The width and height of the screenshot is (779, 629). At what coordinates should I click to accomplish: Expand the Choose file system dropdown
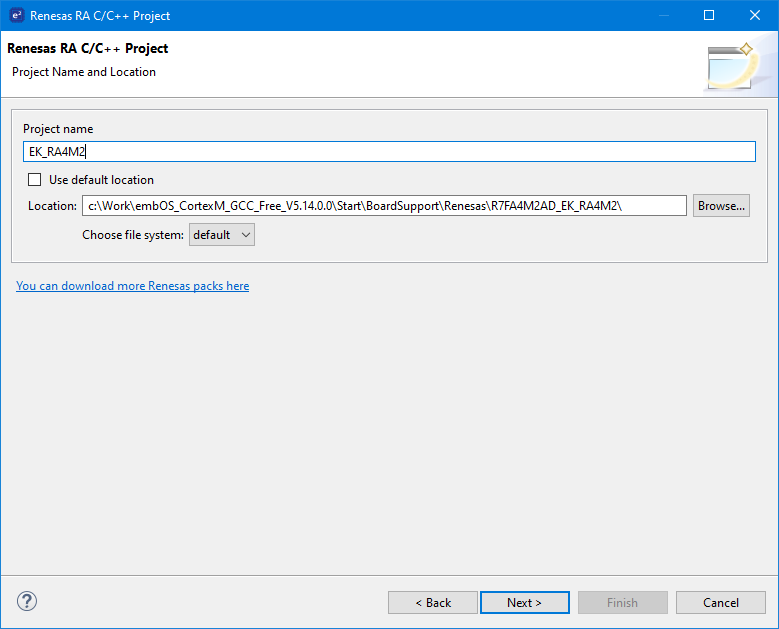pyautogui.click(x=222, y=235)
